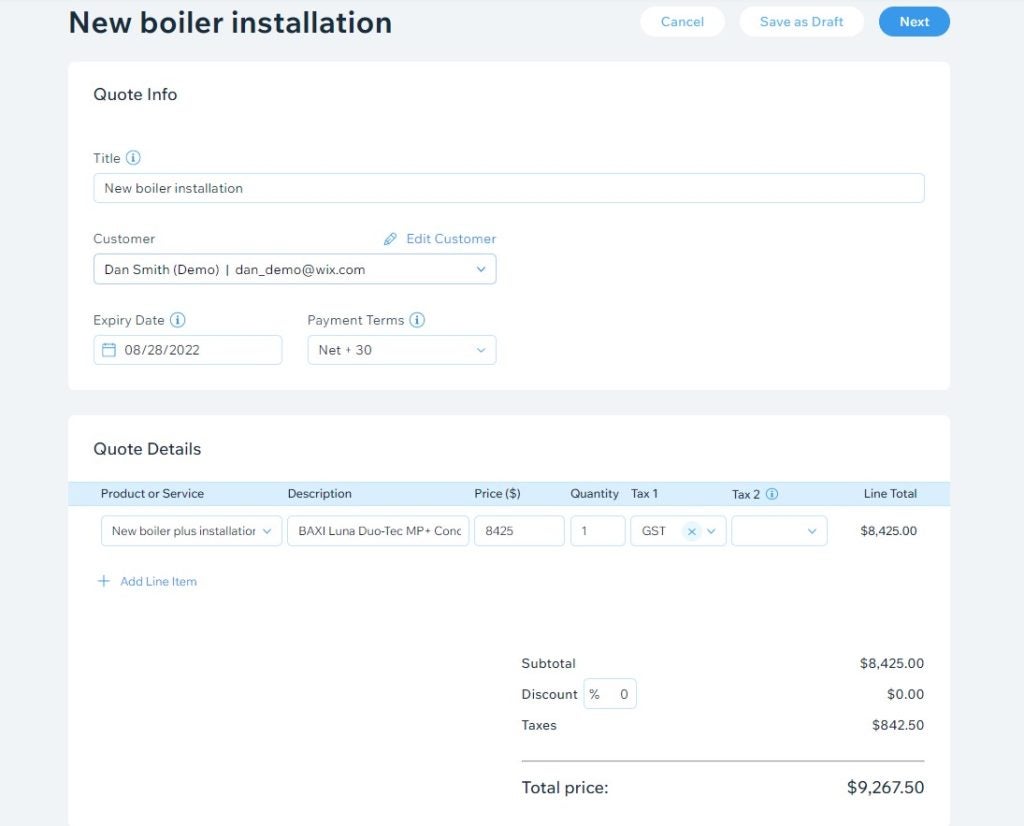This screenshot has height=826, width=1024.
Task: Click the Next button
Action: (913, 21)
